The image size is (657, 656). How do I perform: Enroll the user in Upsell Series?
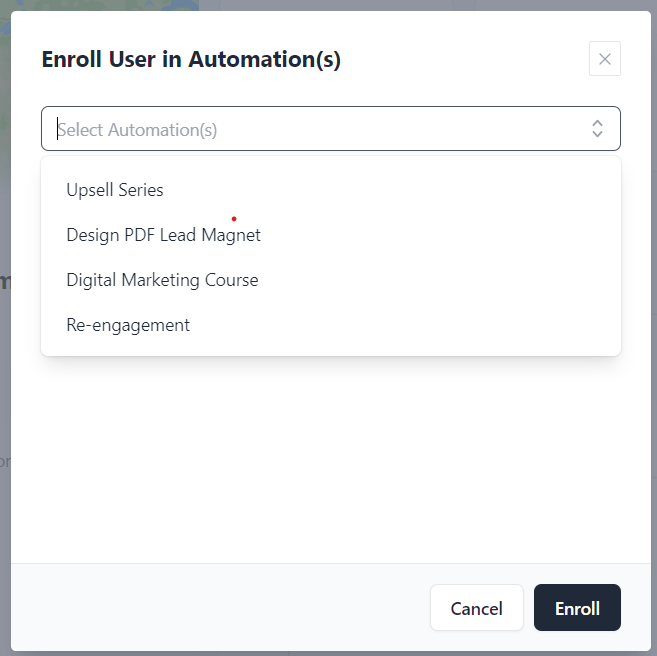point(115,190)
